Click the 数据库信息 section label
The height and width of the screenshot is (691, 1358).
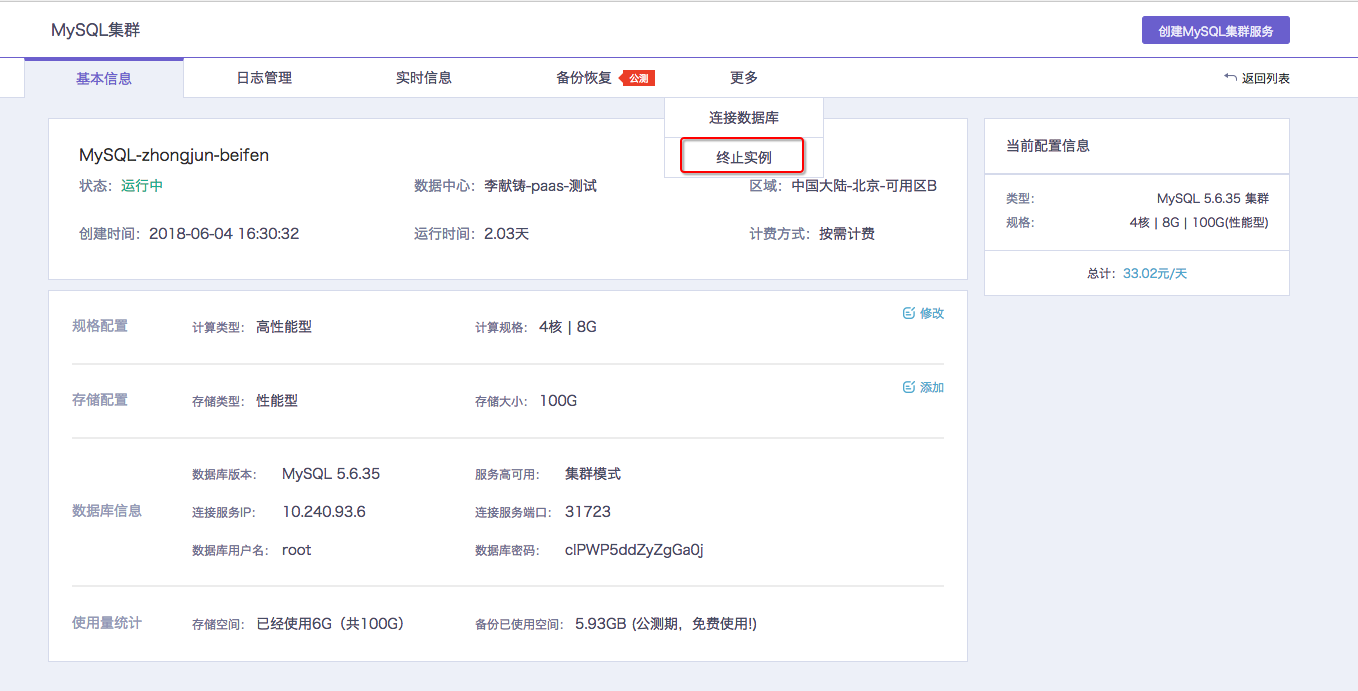pyautogui.click(x=107, y=511)
